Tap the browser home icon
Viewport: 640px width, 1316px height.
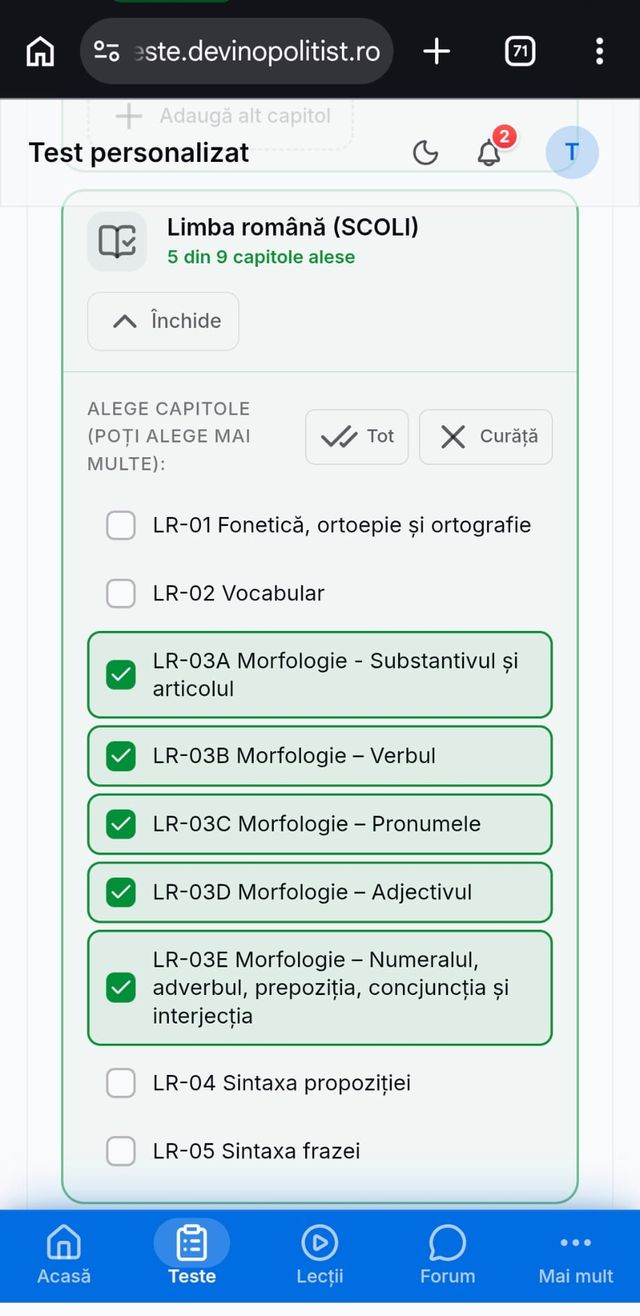(x=40, y=51)
